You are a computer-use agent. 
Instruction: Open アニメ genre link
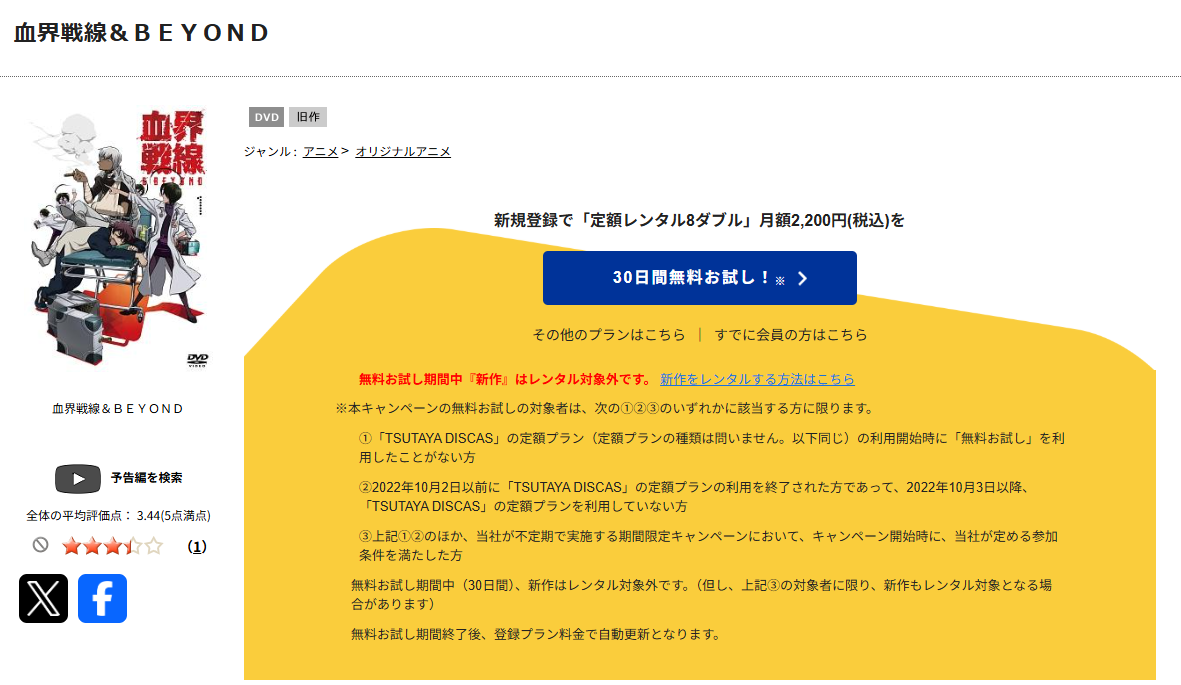click(320, 151)
